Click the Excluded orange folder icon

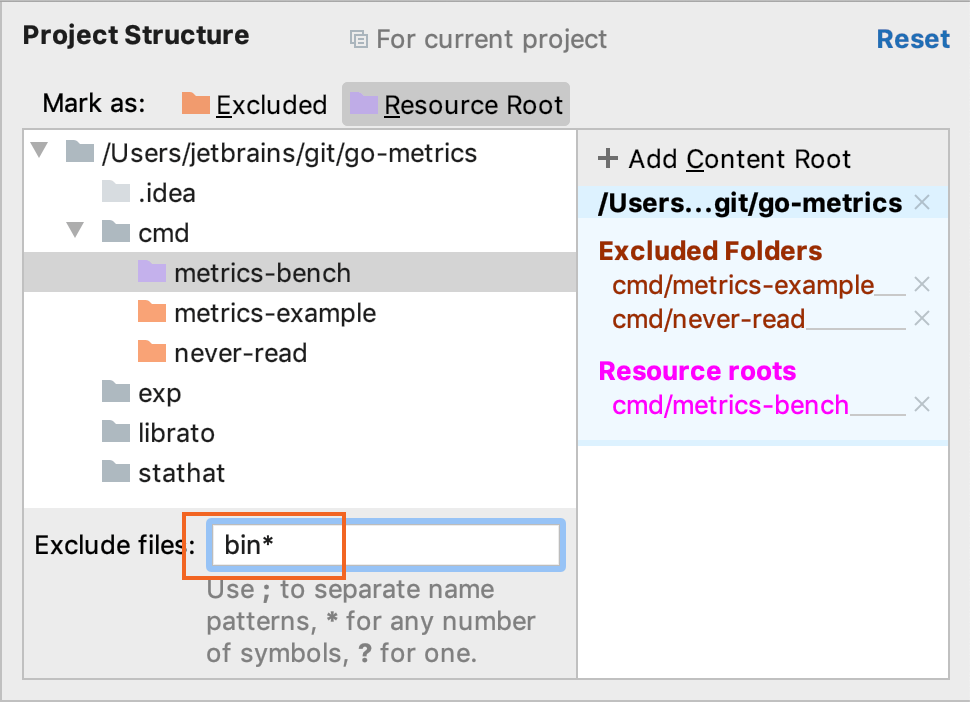pos(192,104)
